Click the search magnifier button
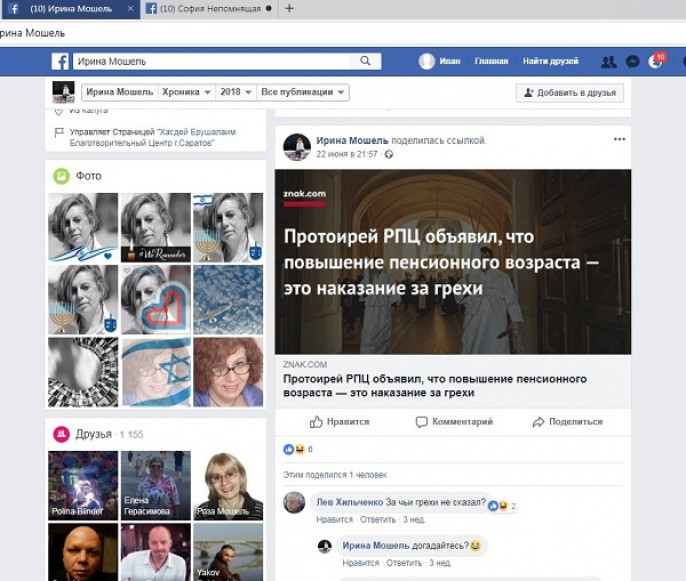The image size is (686, 581). point(365,61)
